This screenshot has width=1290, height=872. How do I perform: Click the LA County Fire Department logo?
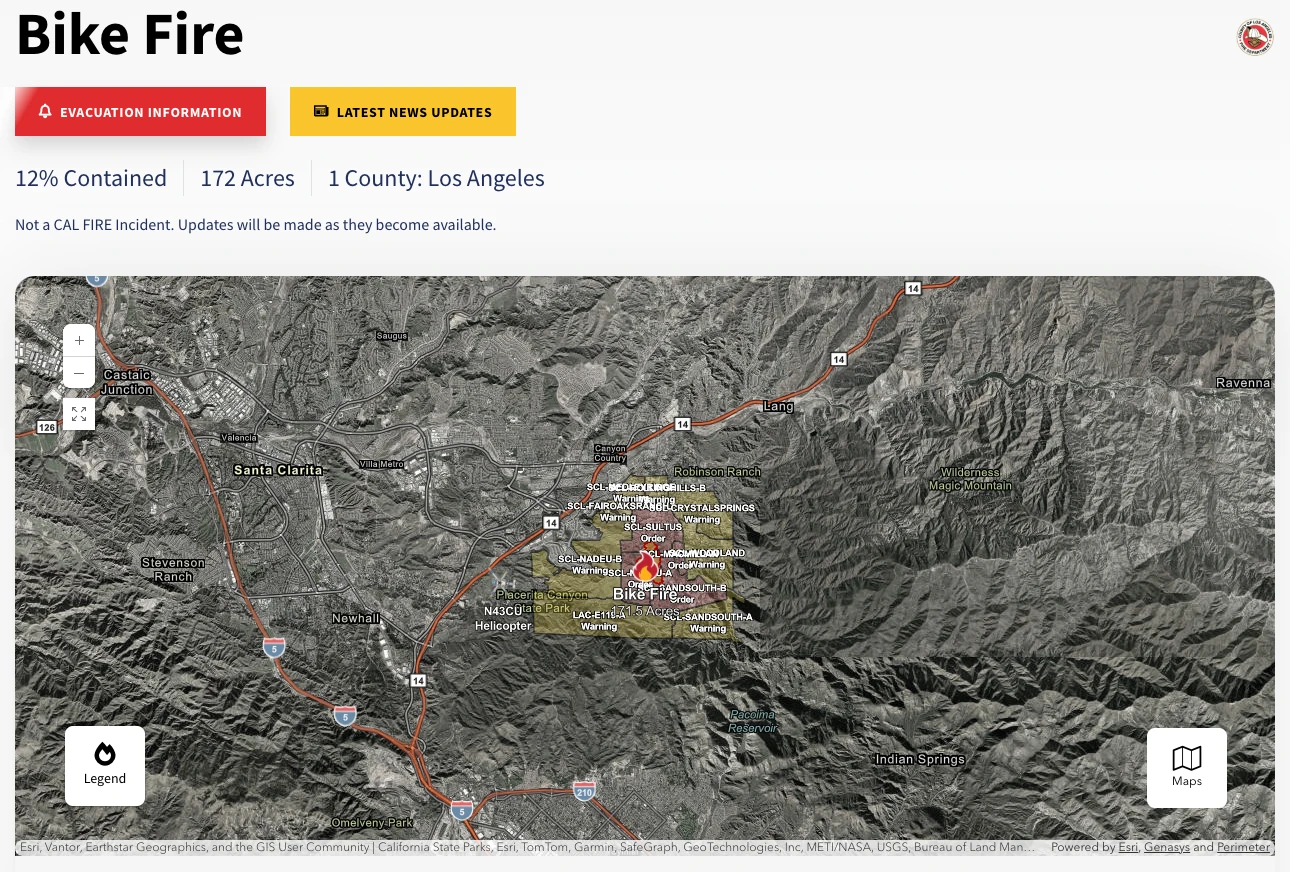point(1255,37)
